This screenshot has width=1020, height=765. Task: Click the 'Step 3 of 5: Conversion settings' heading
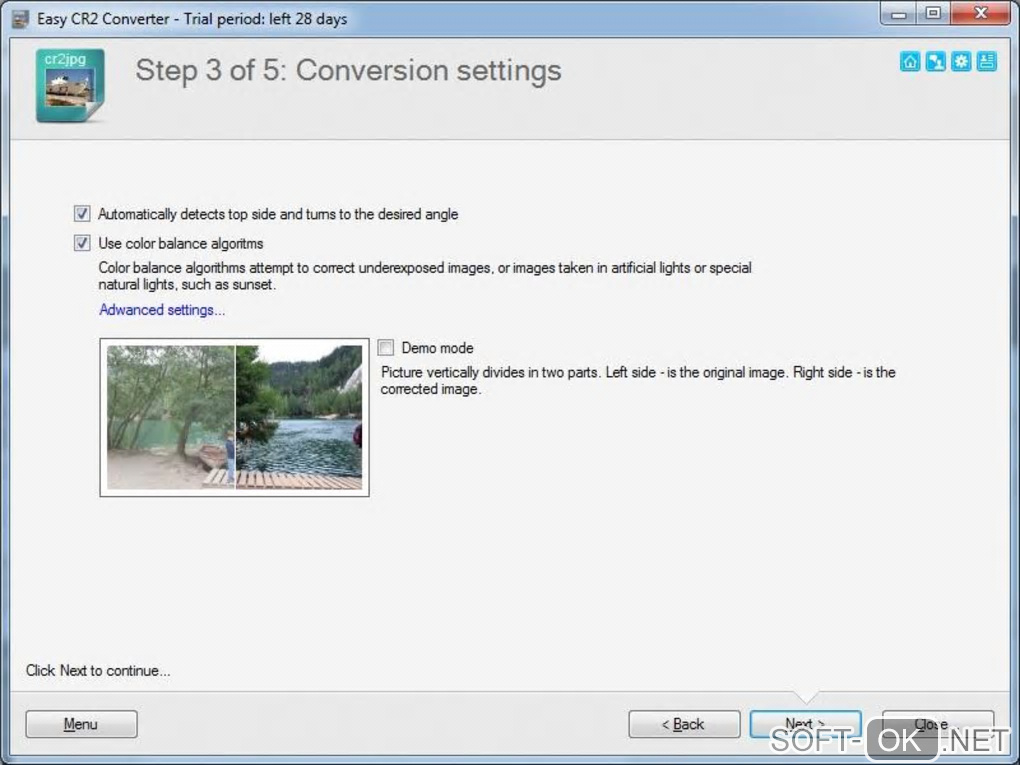(348, 70)
